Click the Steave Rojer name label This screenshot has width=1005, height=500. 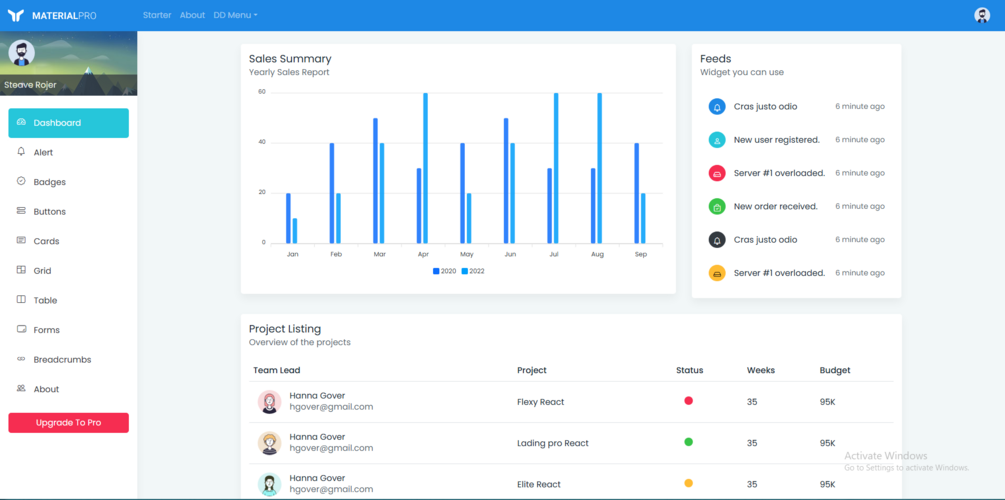(x=30, y=85)
